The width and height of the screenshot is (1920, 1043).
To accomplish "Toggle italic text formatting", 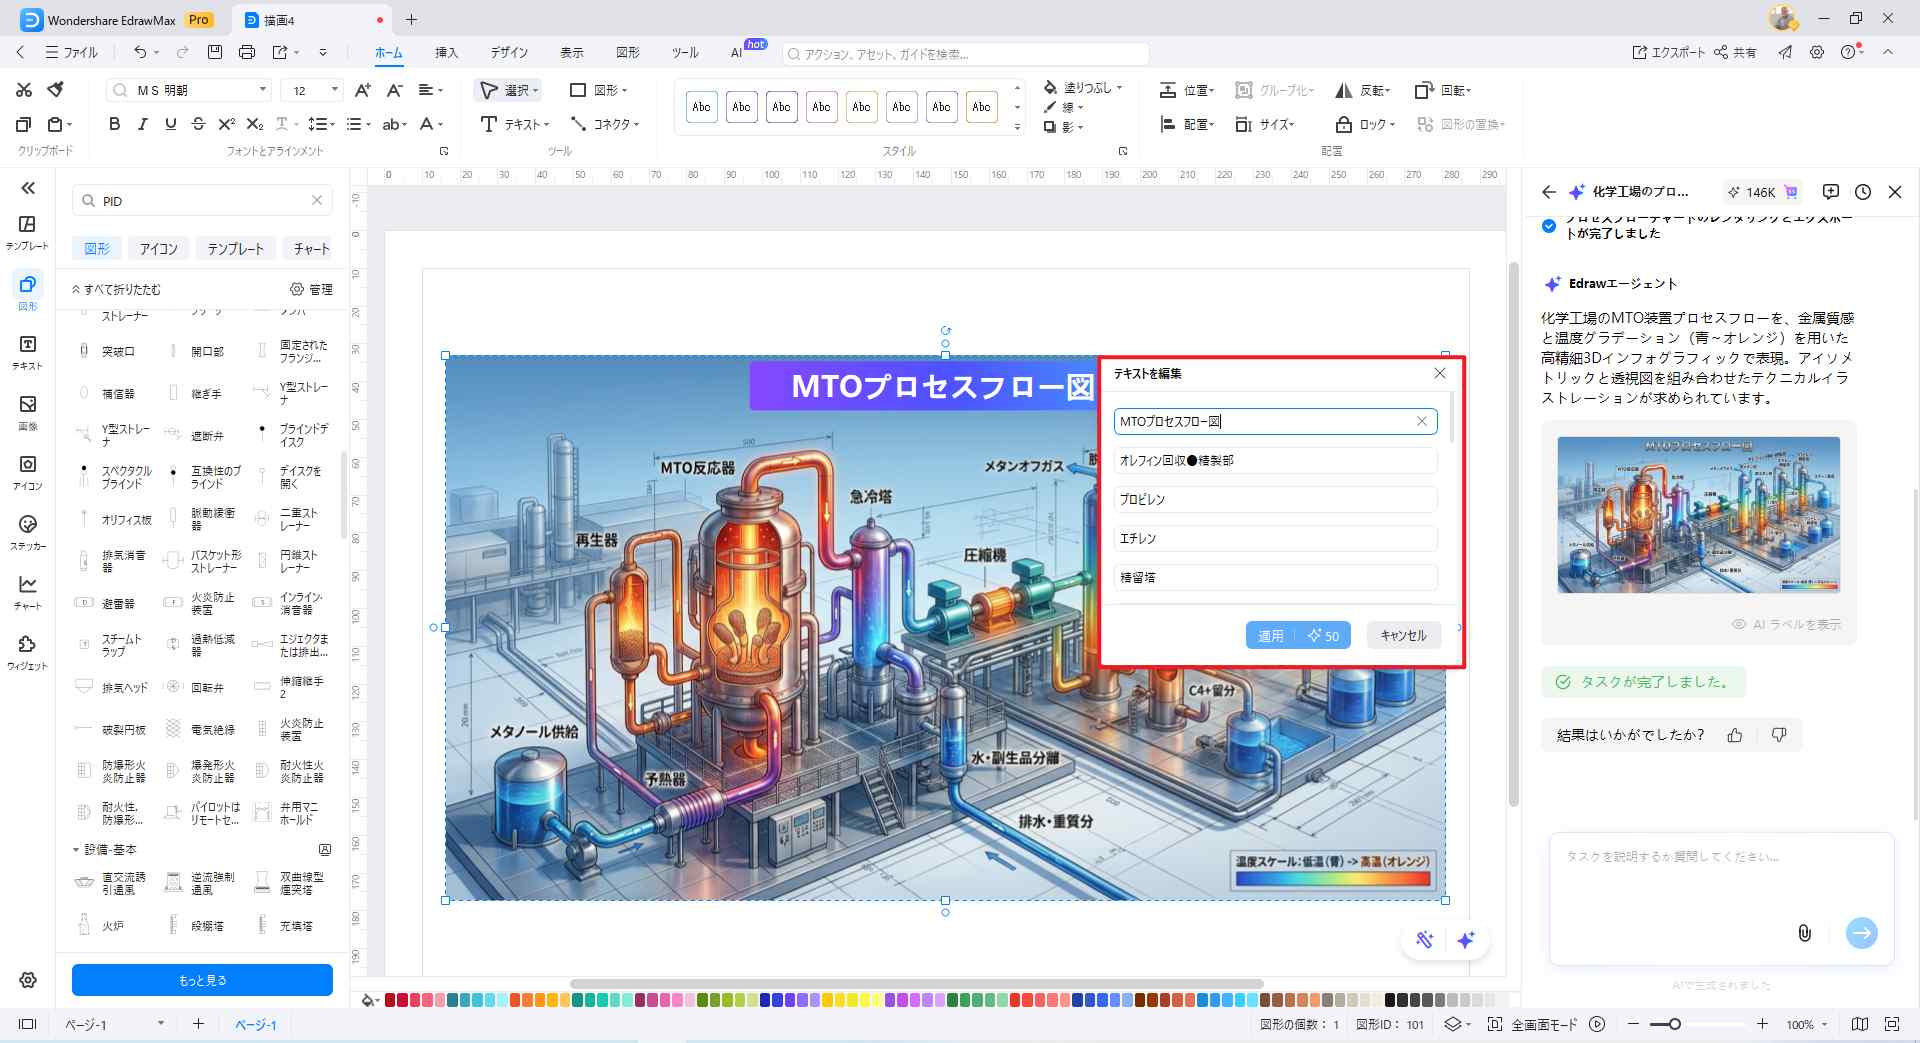I will click(142, 124).
